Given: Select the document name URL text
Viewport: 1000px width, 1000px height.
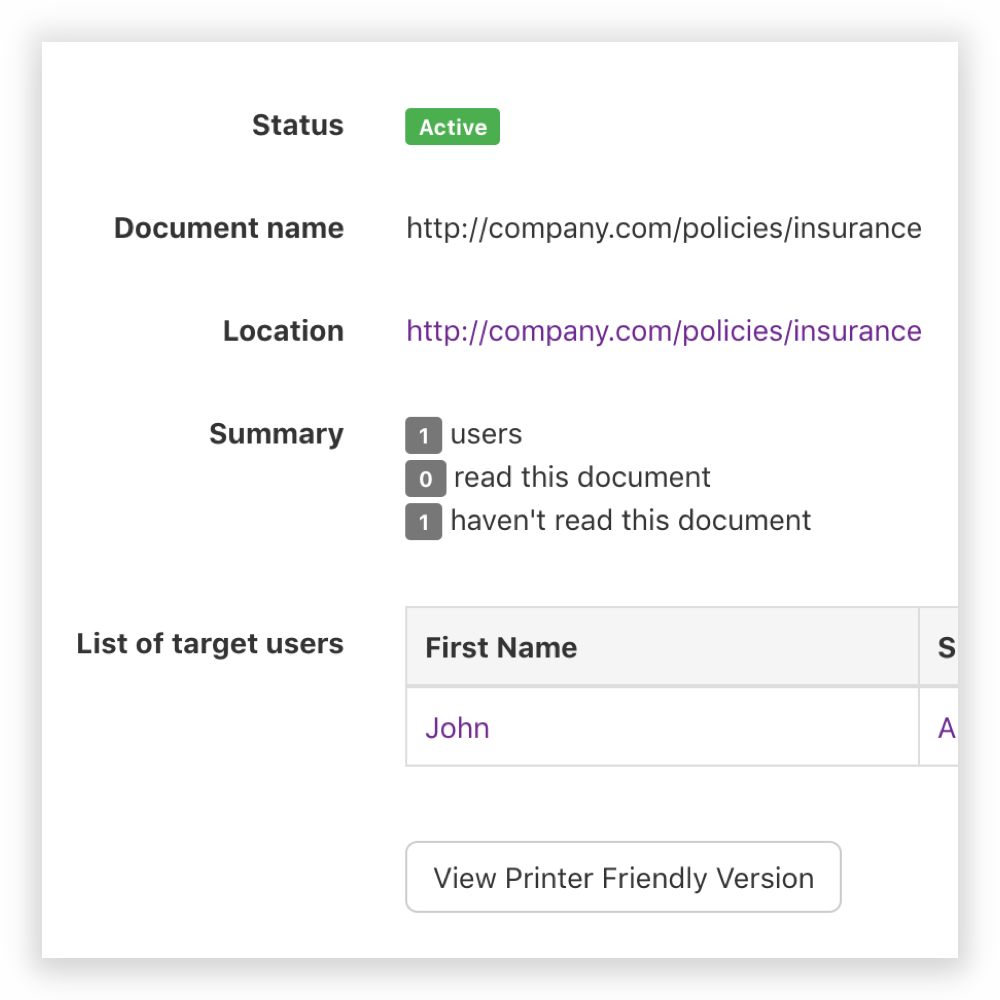Looking at the screenshot, I should [x=663, y=228].
